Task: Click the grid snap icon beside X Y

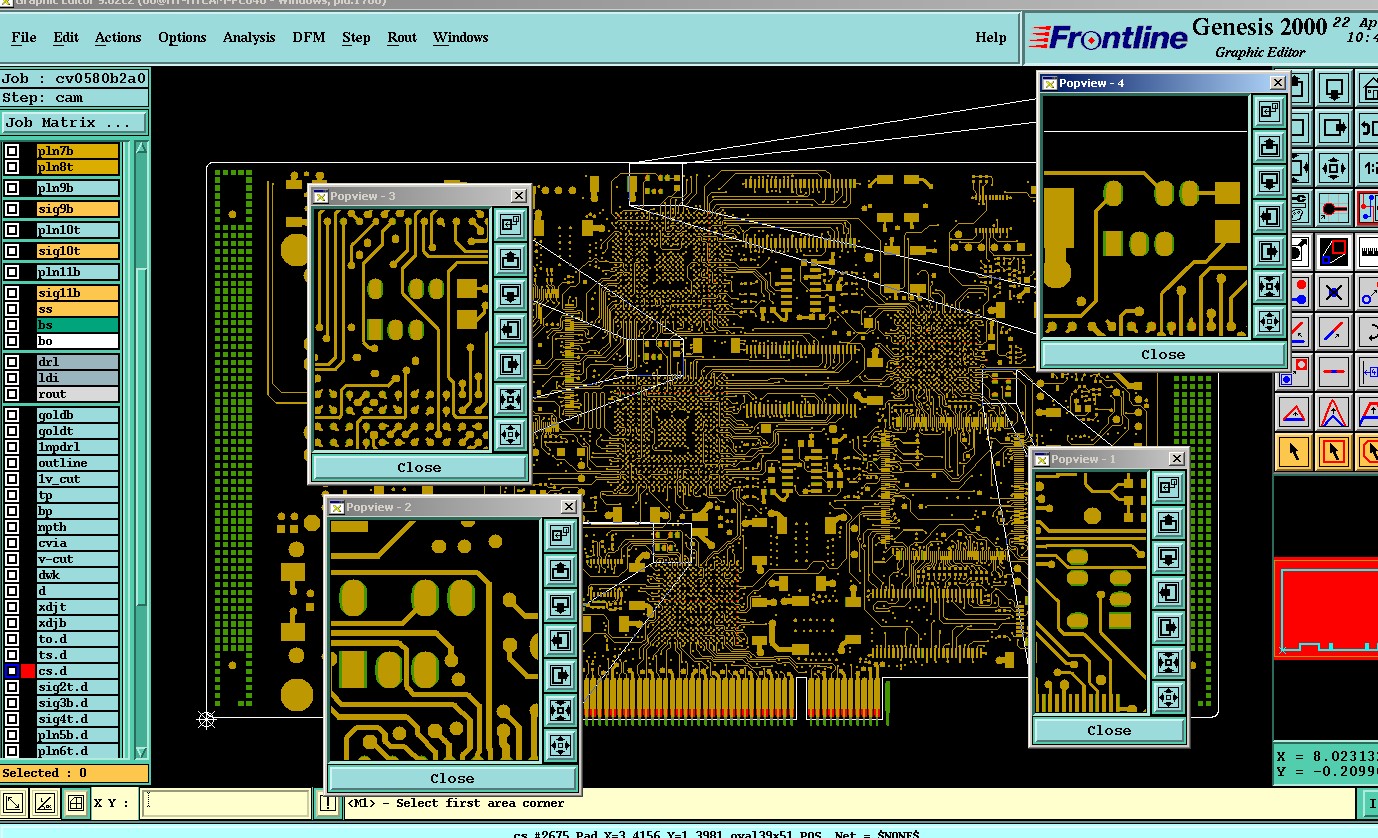Action: click(75, 802)
